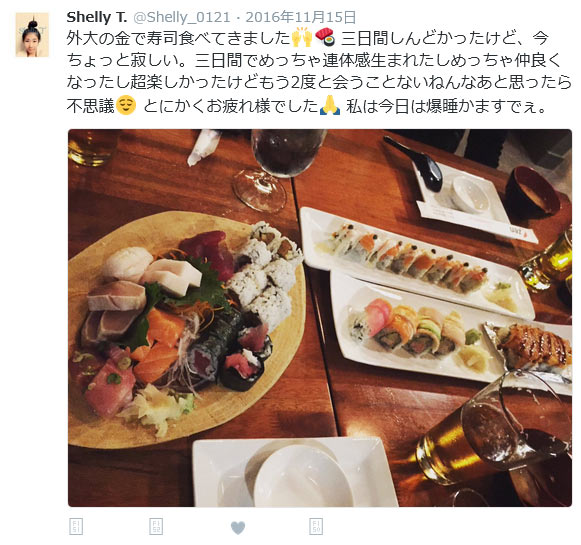Click the reply icon under the tweet
The image size is (581, 545).
click(76, 526)
